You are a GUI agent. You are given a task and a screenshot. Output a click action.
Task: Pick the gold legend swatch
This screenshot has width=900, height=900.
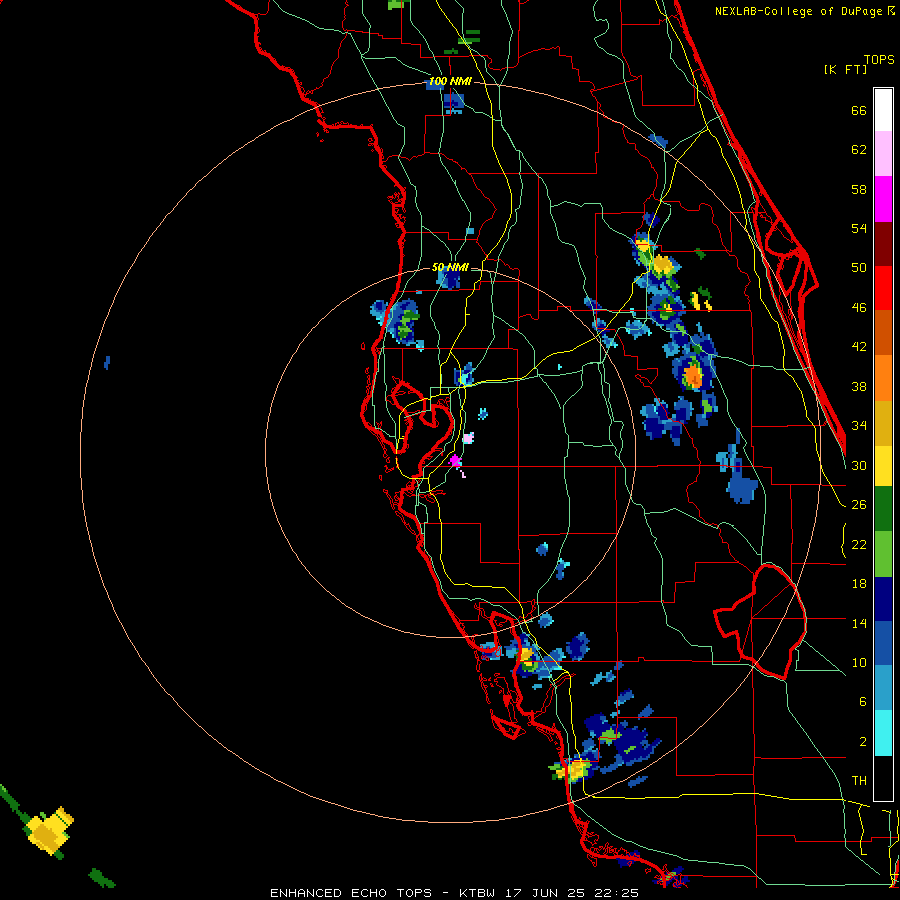(883, 422)
